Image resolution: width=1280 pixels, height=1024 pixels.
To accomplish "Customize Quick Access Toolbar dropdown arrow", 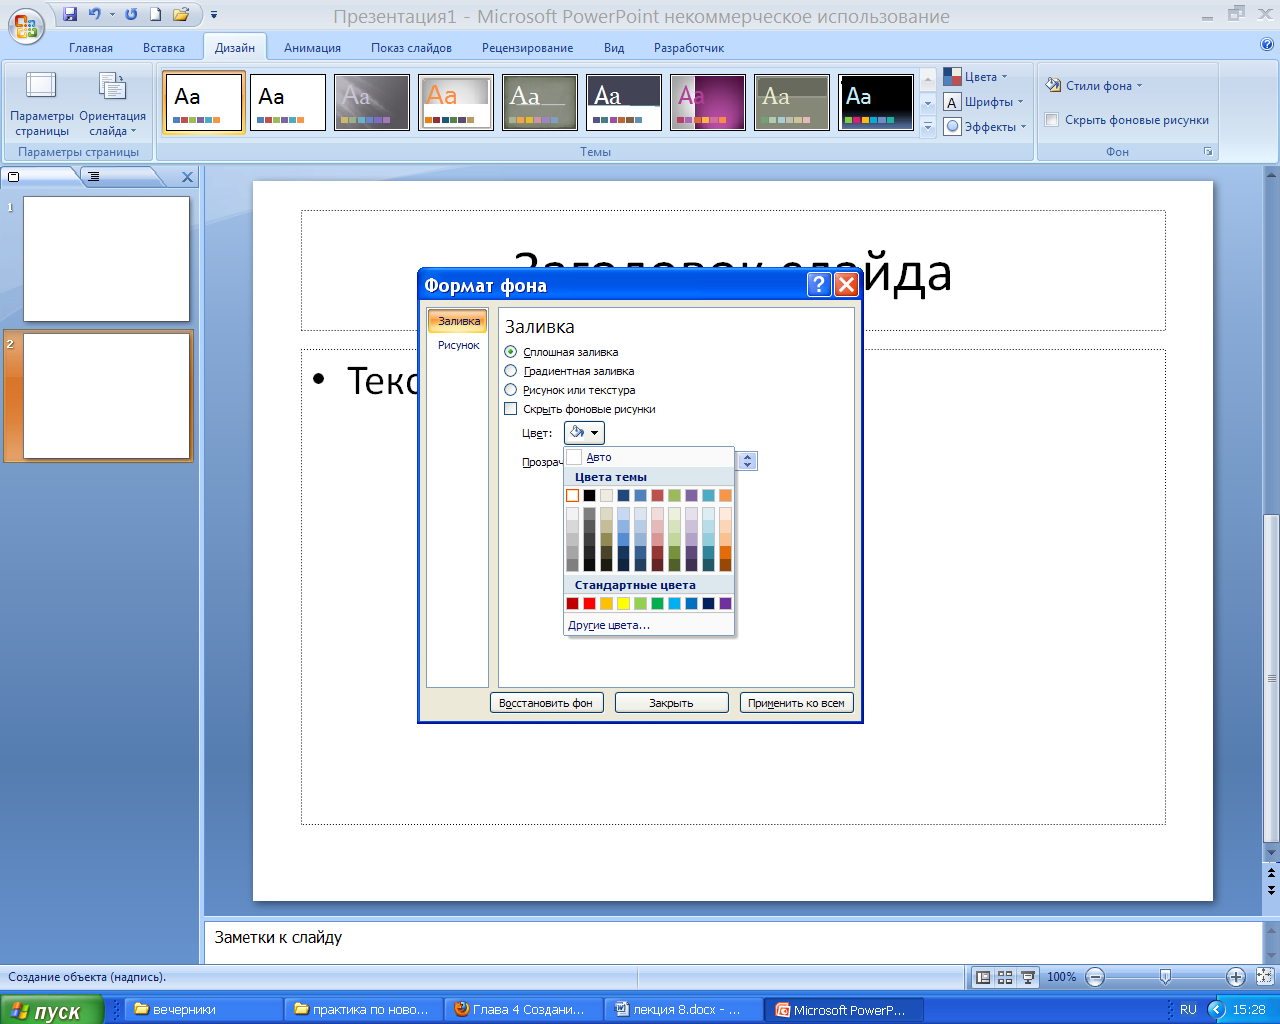I will tap(214, 15).
